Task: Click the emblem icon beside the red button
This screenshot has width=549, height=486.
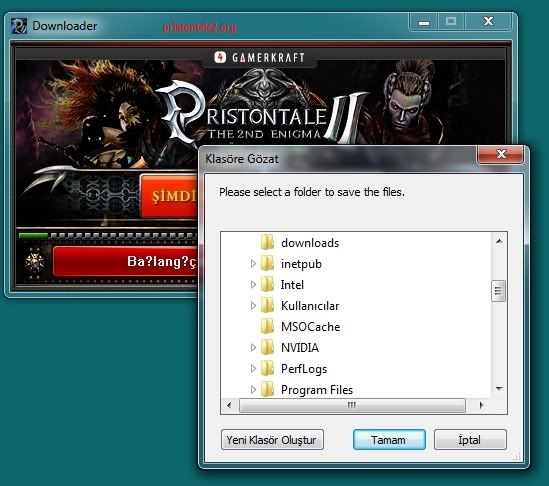Action: coord(34,262)
